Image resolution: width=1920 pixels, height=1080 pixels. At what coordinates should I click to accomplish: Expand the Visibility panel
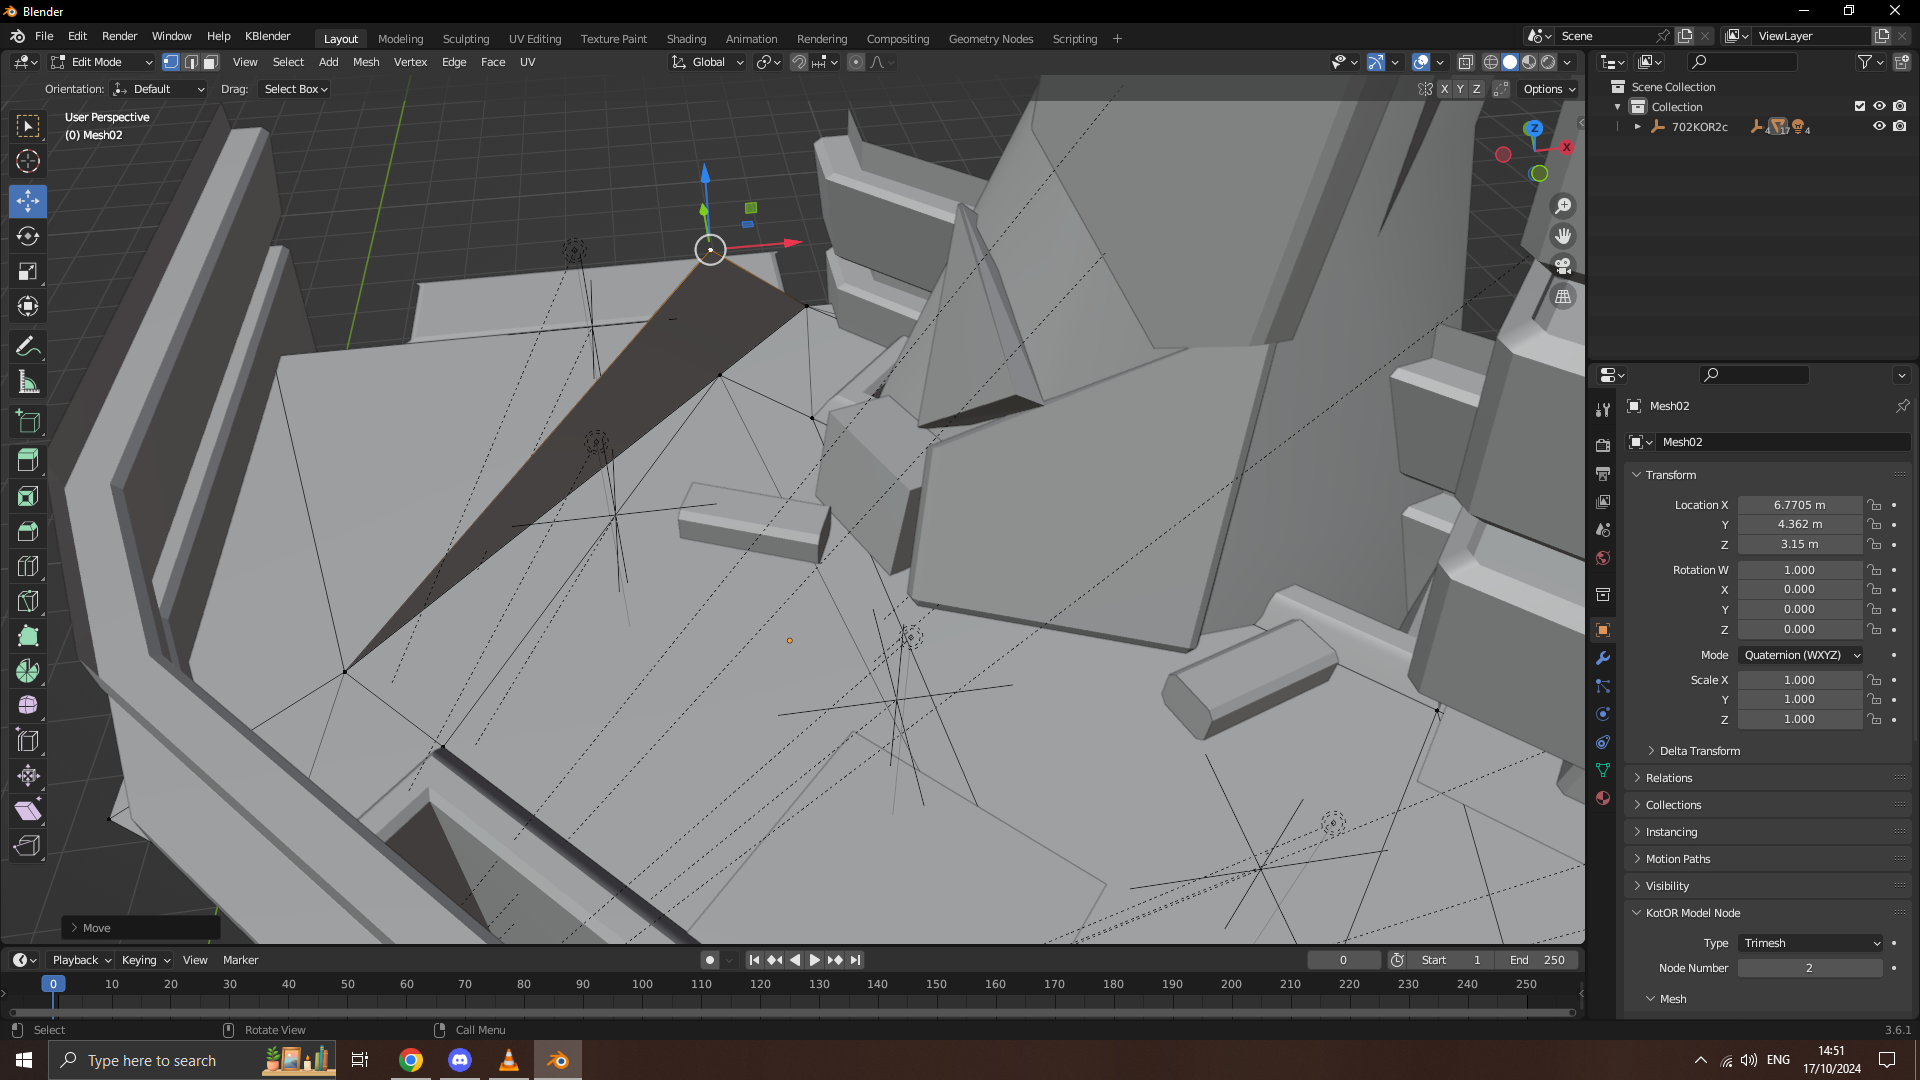point(1666,886)
